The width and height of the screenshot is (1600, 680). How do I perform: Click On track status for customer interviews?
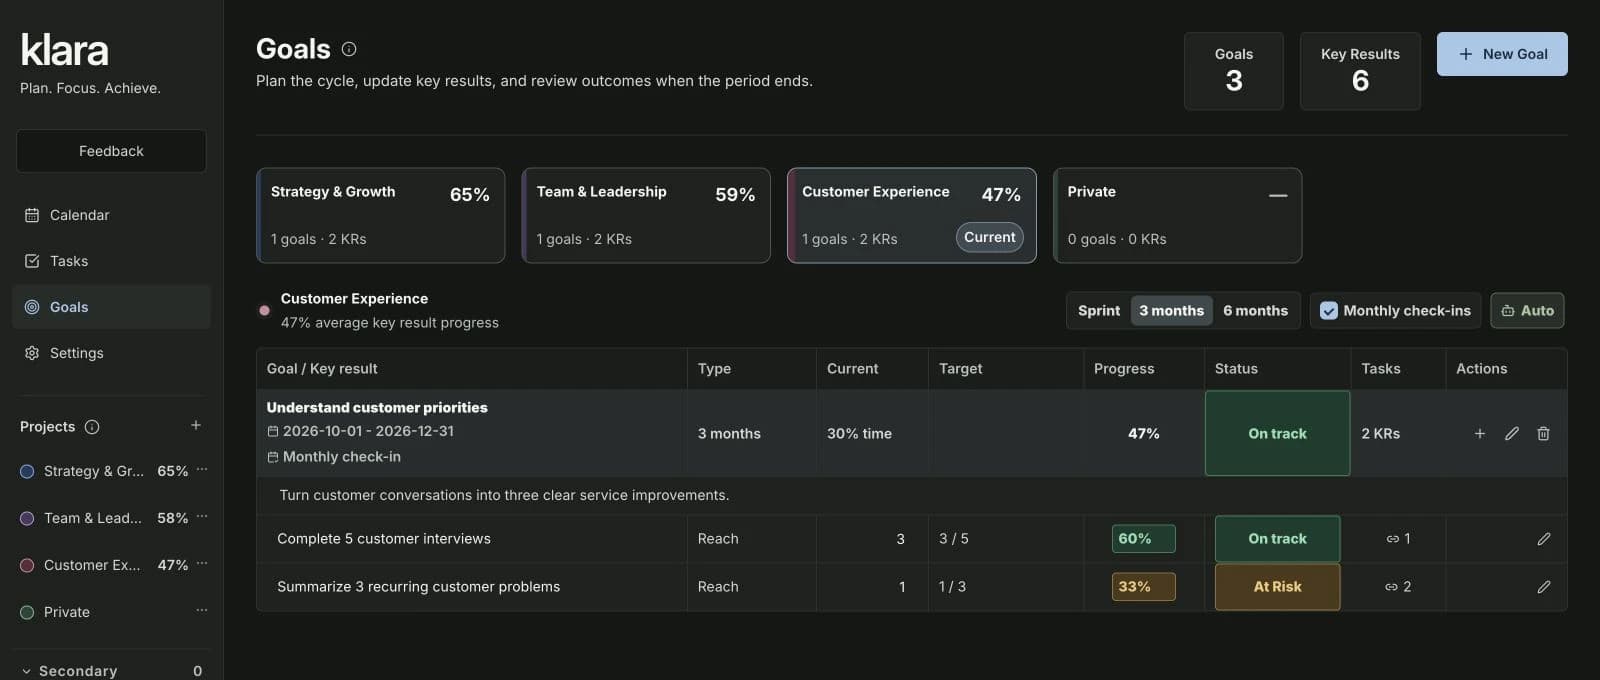(1277, 539)
